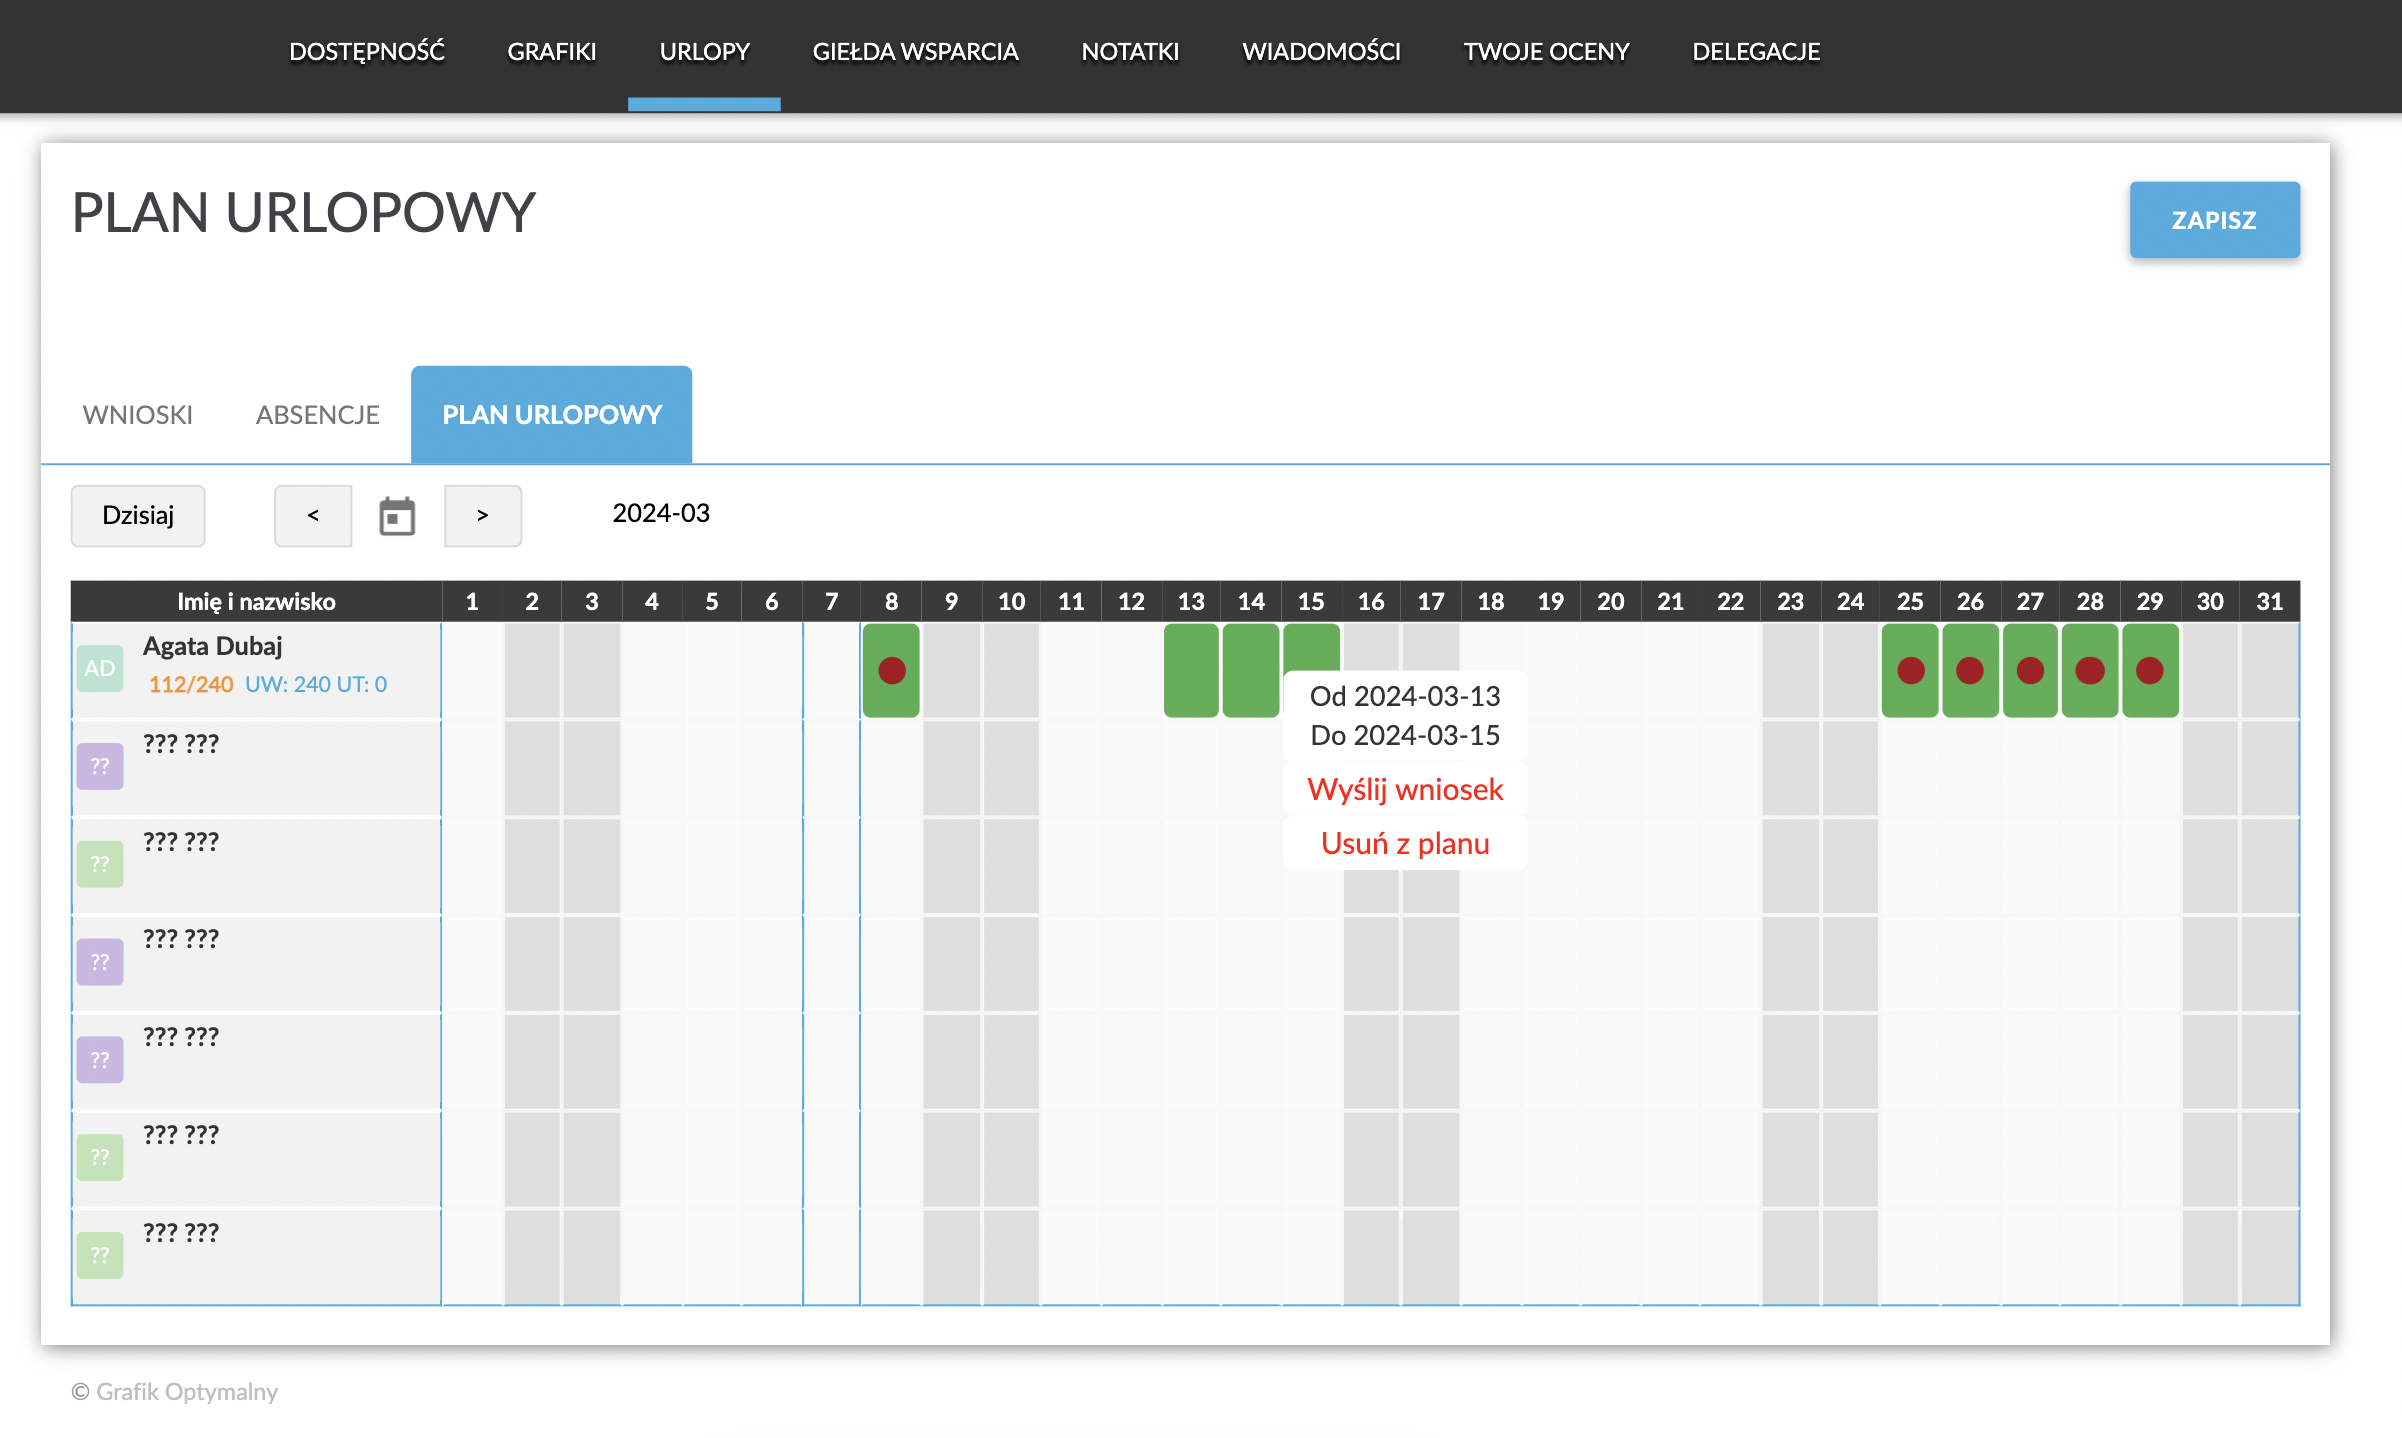The height and width of the screenshot is (1438, 2402).
Task: Open DELEGACJE in the top navigation
Action: point(1756,52)
